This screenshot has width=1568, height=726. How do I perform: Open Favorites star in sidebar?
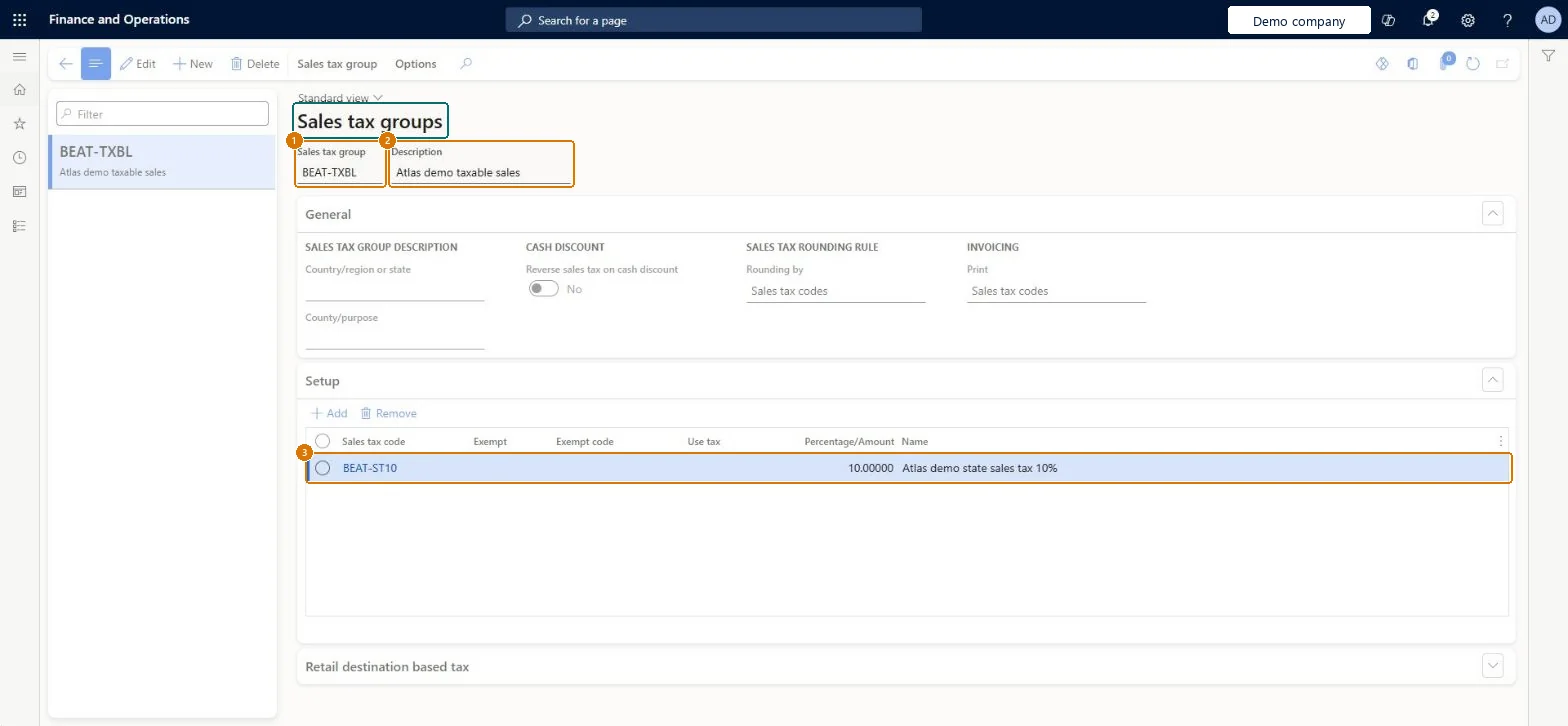(19, 124)
